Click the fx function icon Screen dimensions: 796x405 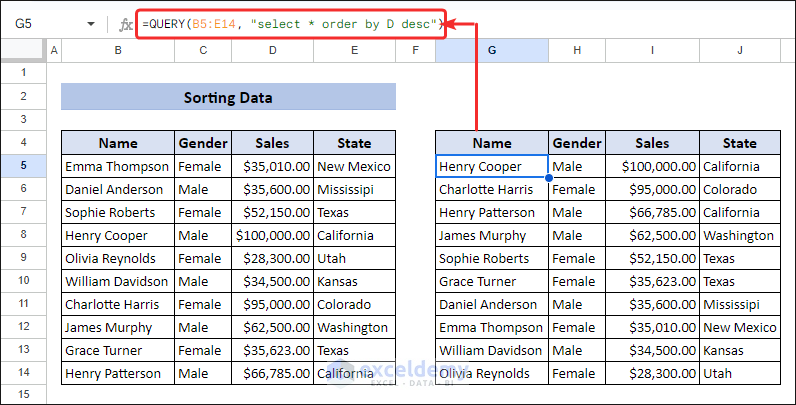coord(126,23)
